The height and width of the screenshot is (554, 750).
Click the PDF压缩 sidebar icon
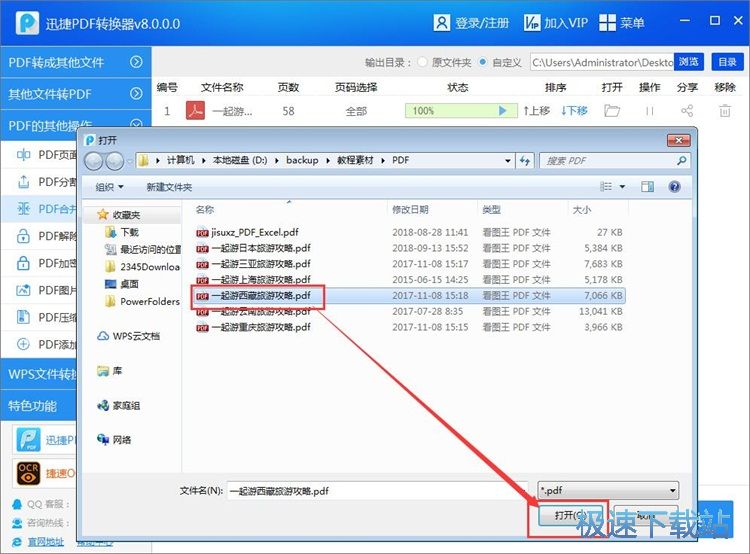(x=23, y=317)
